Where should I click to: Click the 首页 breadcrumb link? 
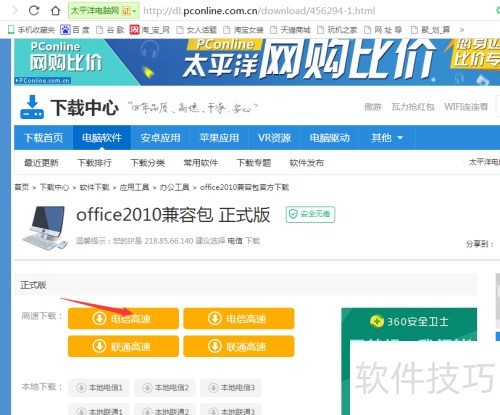22,187
